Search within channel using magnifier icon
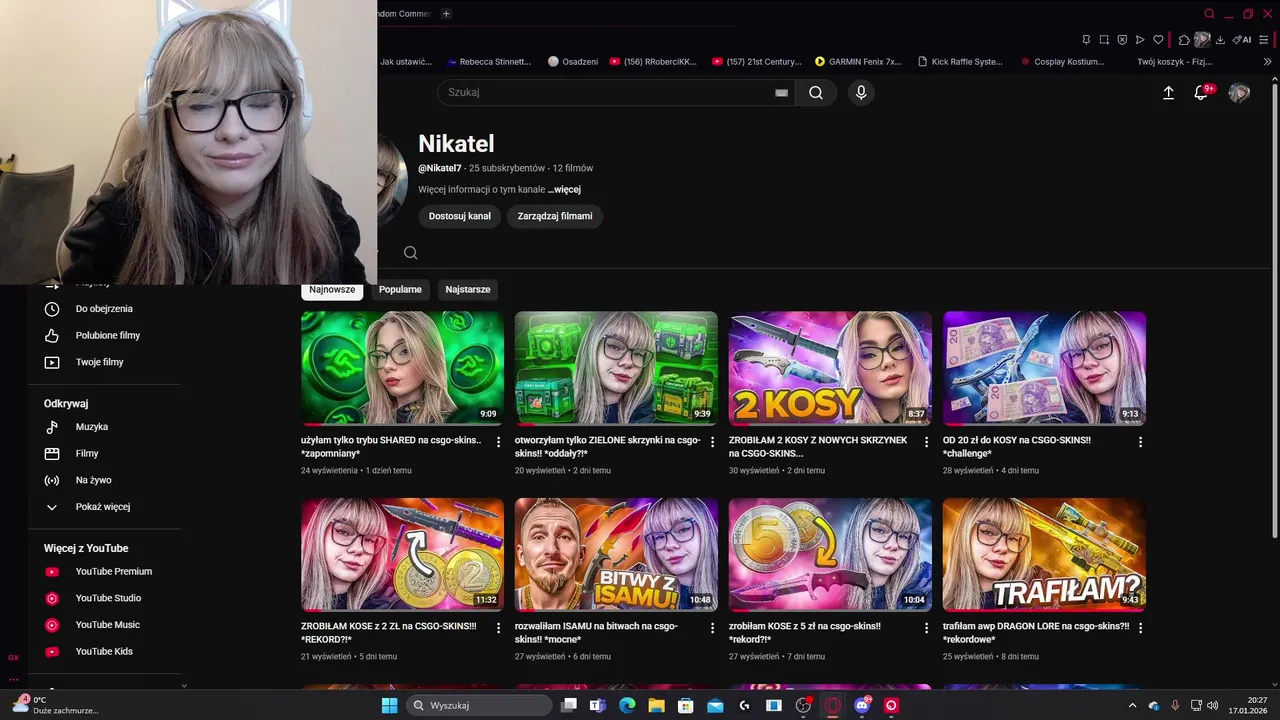This screenshot has height=720, width=1280. 411,252
